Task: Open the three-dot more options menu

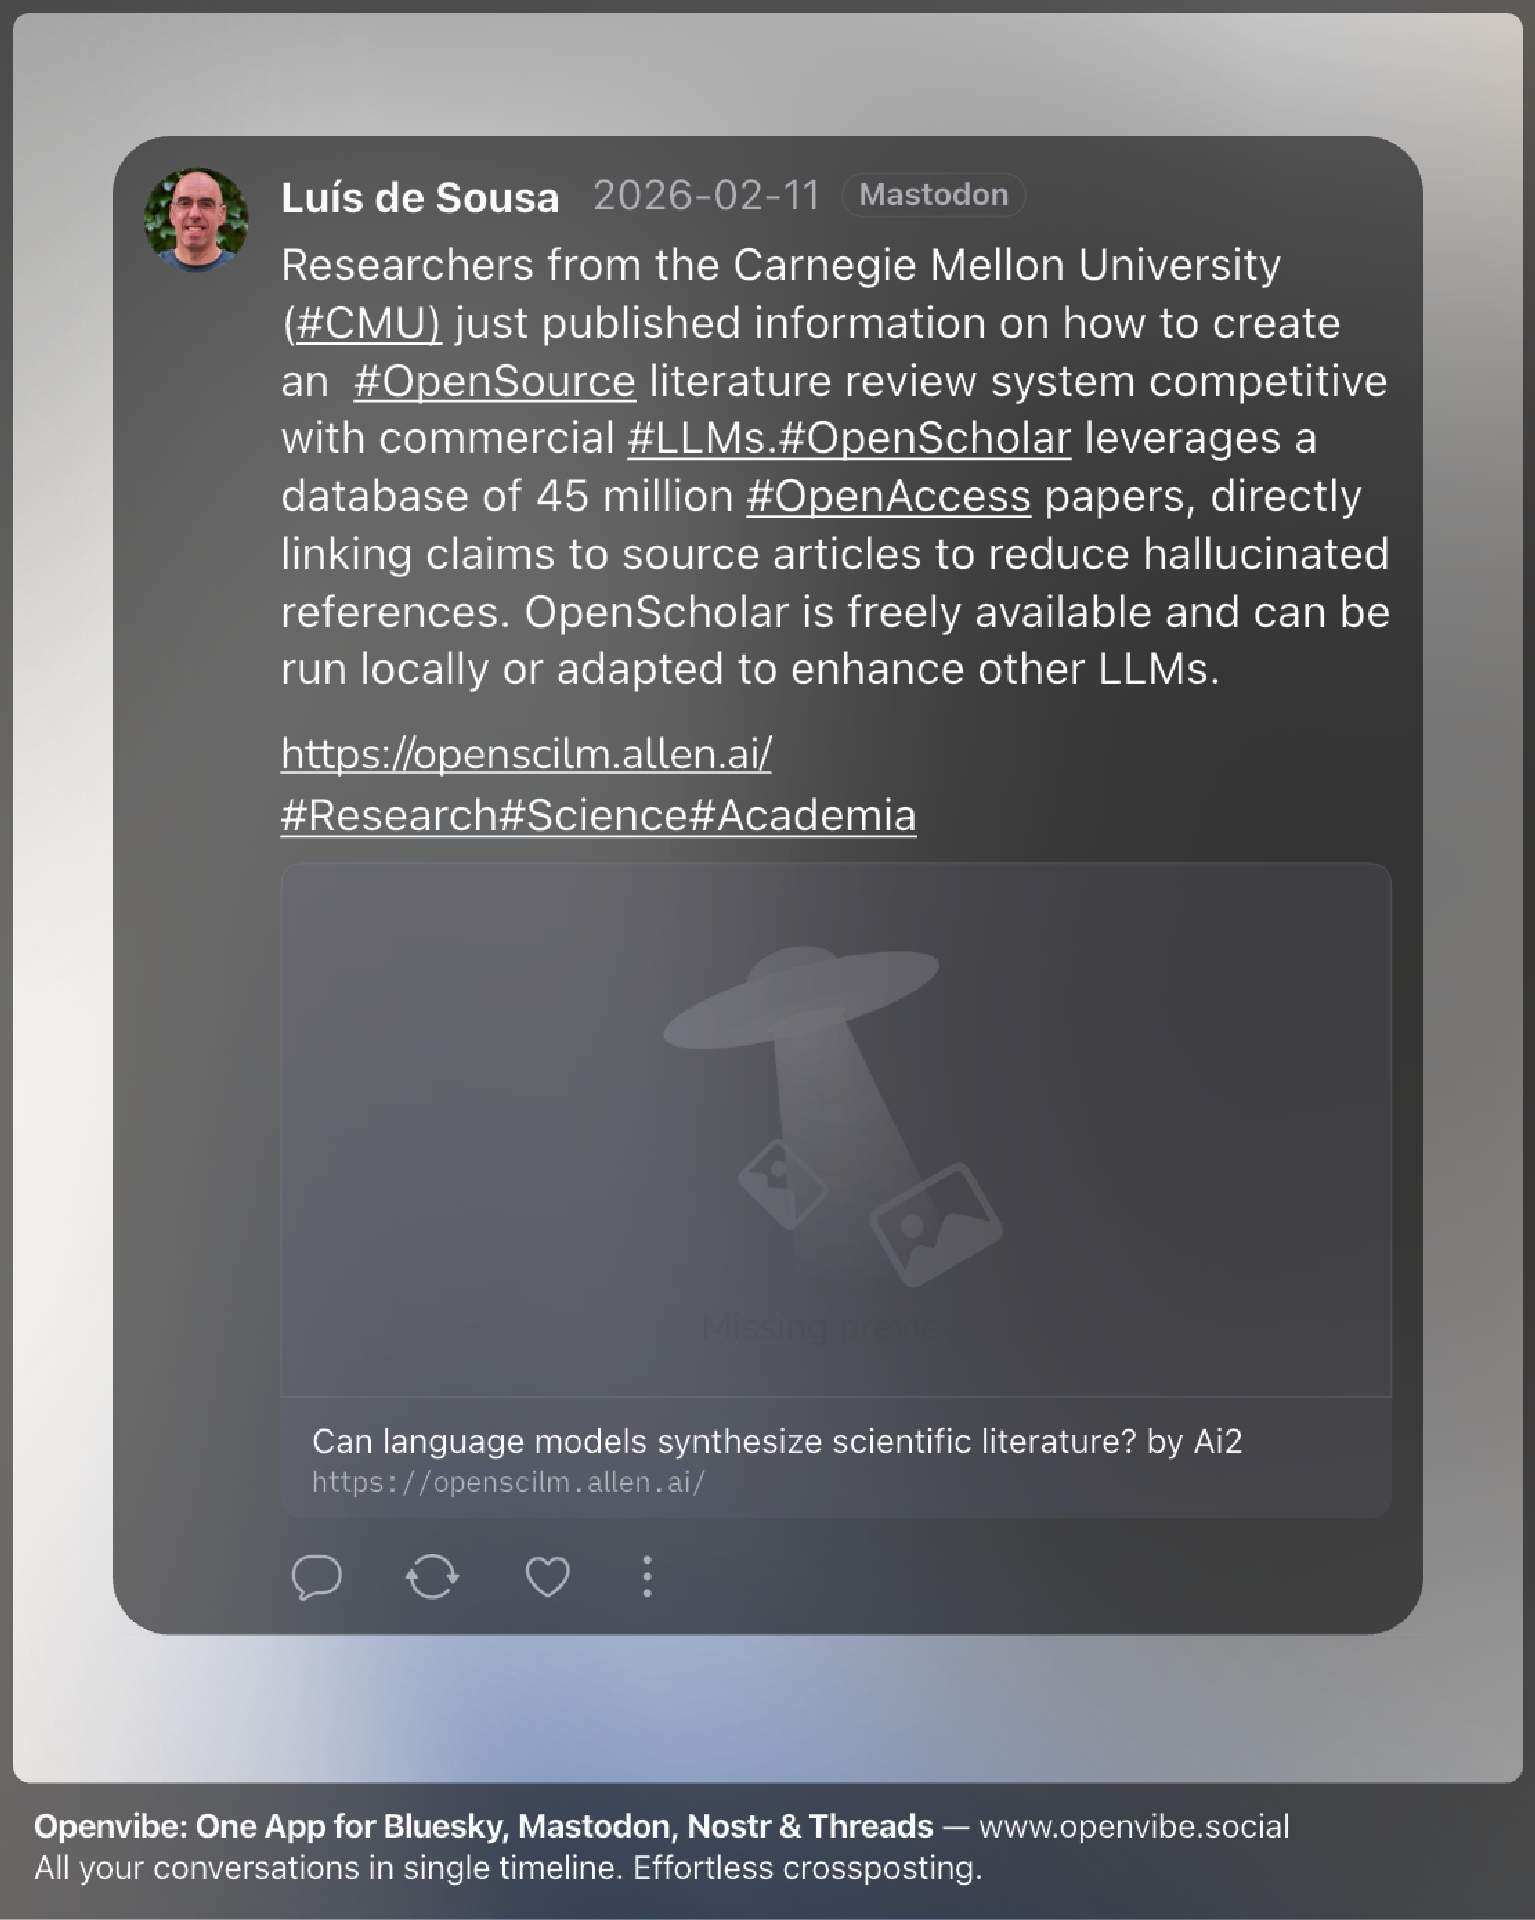Action: [647, 1577]
